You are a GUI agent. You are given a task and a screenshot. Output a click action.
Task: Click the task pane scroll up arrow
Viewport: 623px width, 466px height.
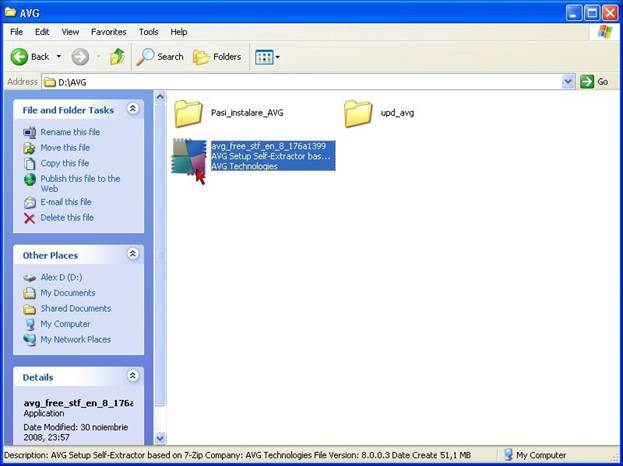(160, 96)
